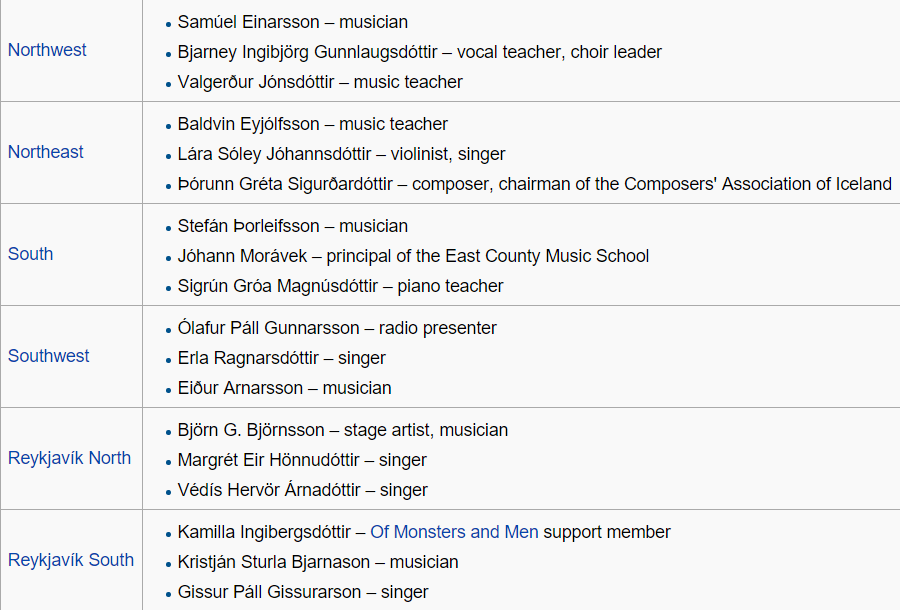
Task: Click on Valgerður Jónsdóttir's list entry
Action: (x=257, y=82)
